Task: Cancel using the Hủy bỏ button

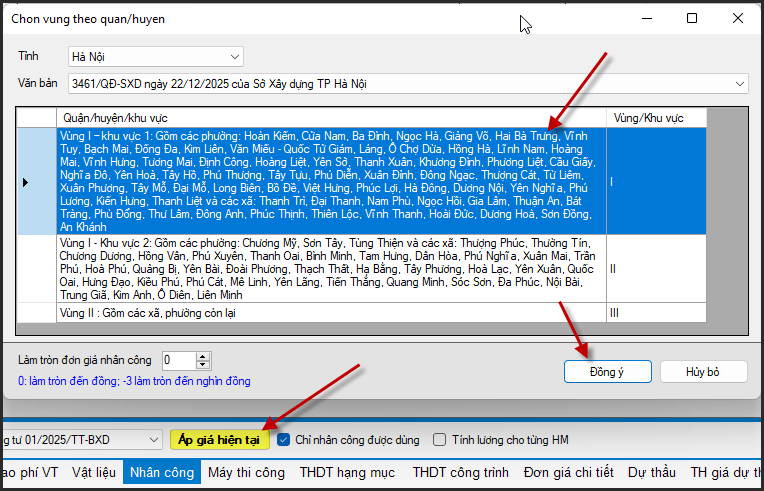Action: pyautogui.click(x=703, y=371)
